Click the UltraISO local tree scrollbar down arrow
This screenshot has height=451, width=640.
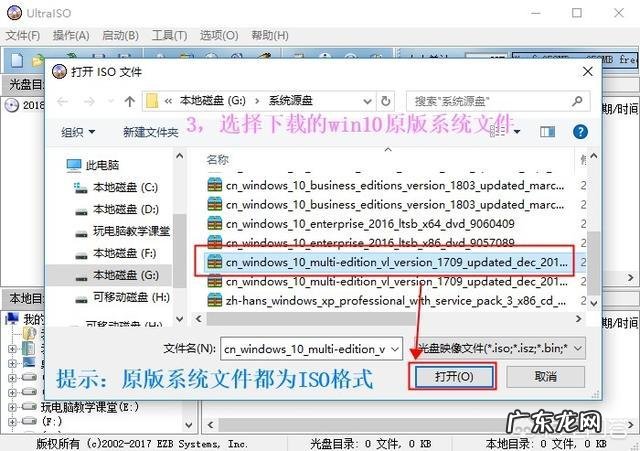tap(189, 425)
